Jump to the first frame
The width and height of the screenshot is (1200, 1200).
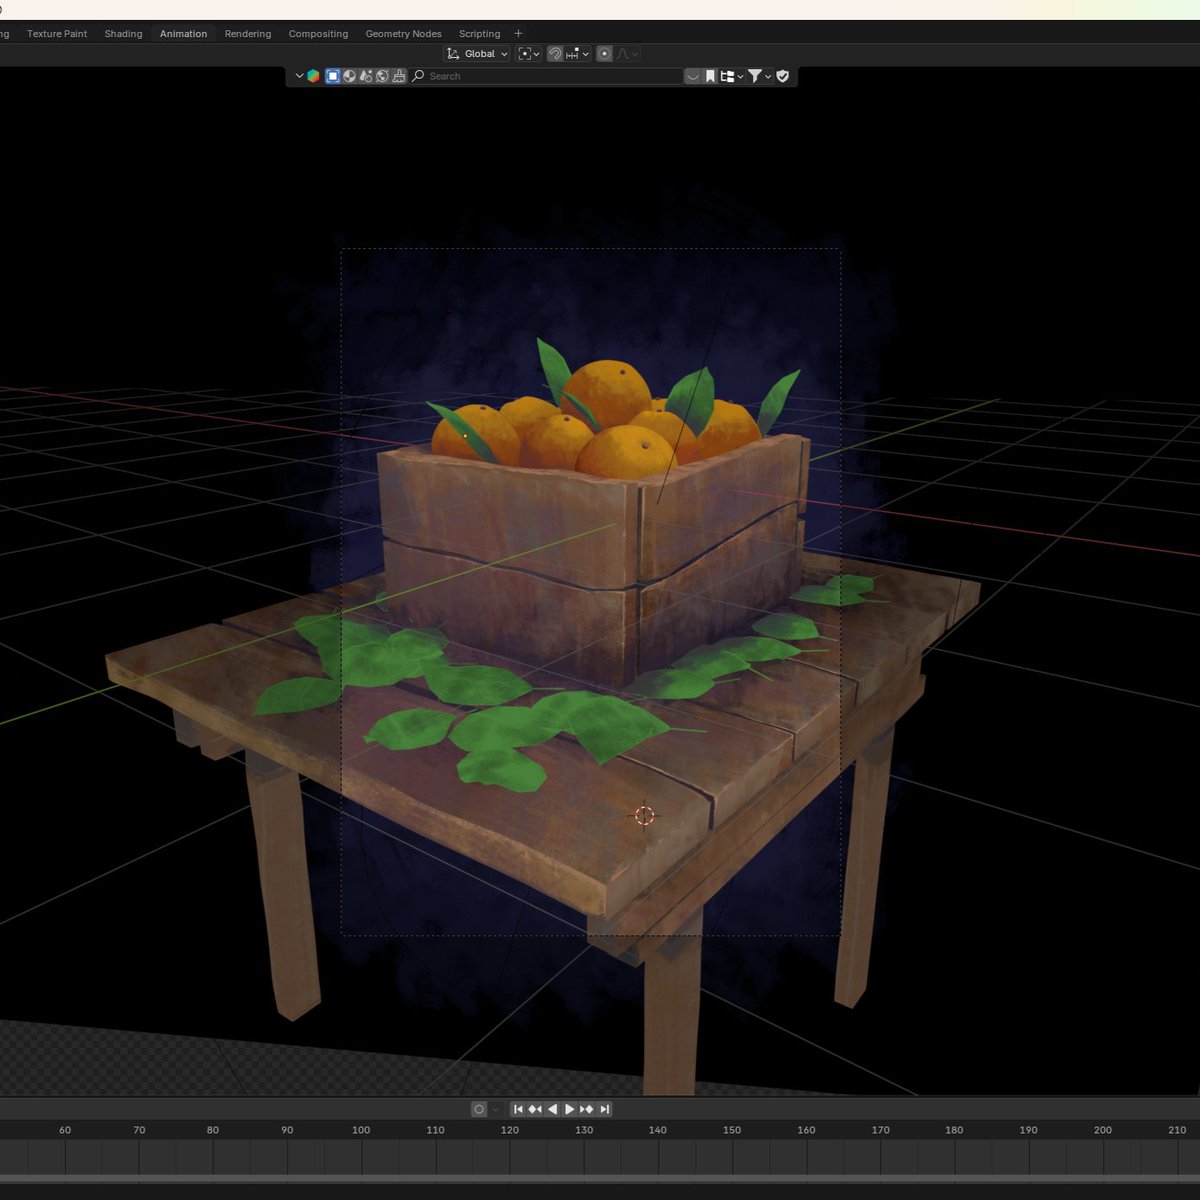518,1109
